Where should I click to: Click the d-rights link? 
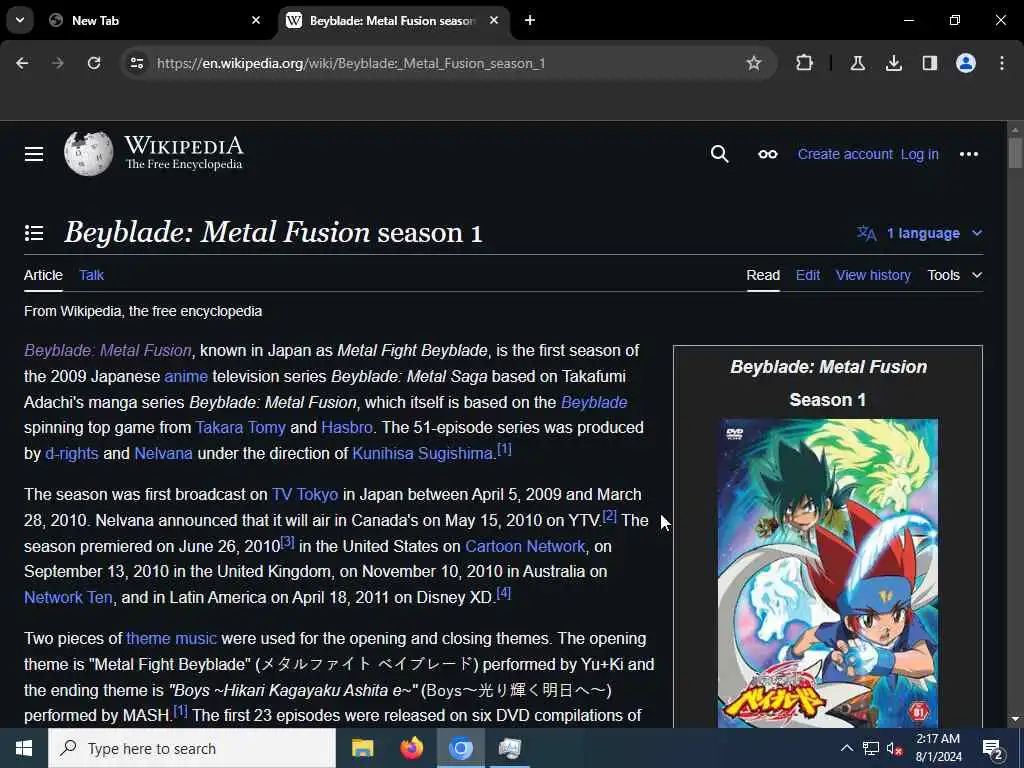tap(72, 453)
